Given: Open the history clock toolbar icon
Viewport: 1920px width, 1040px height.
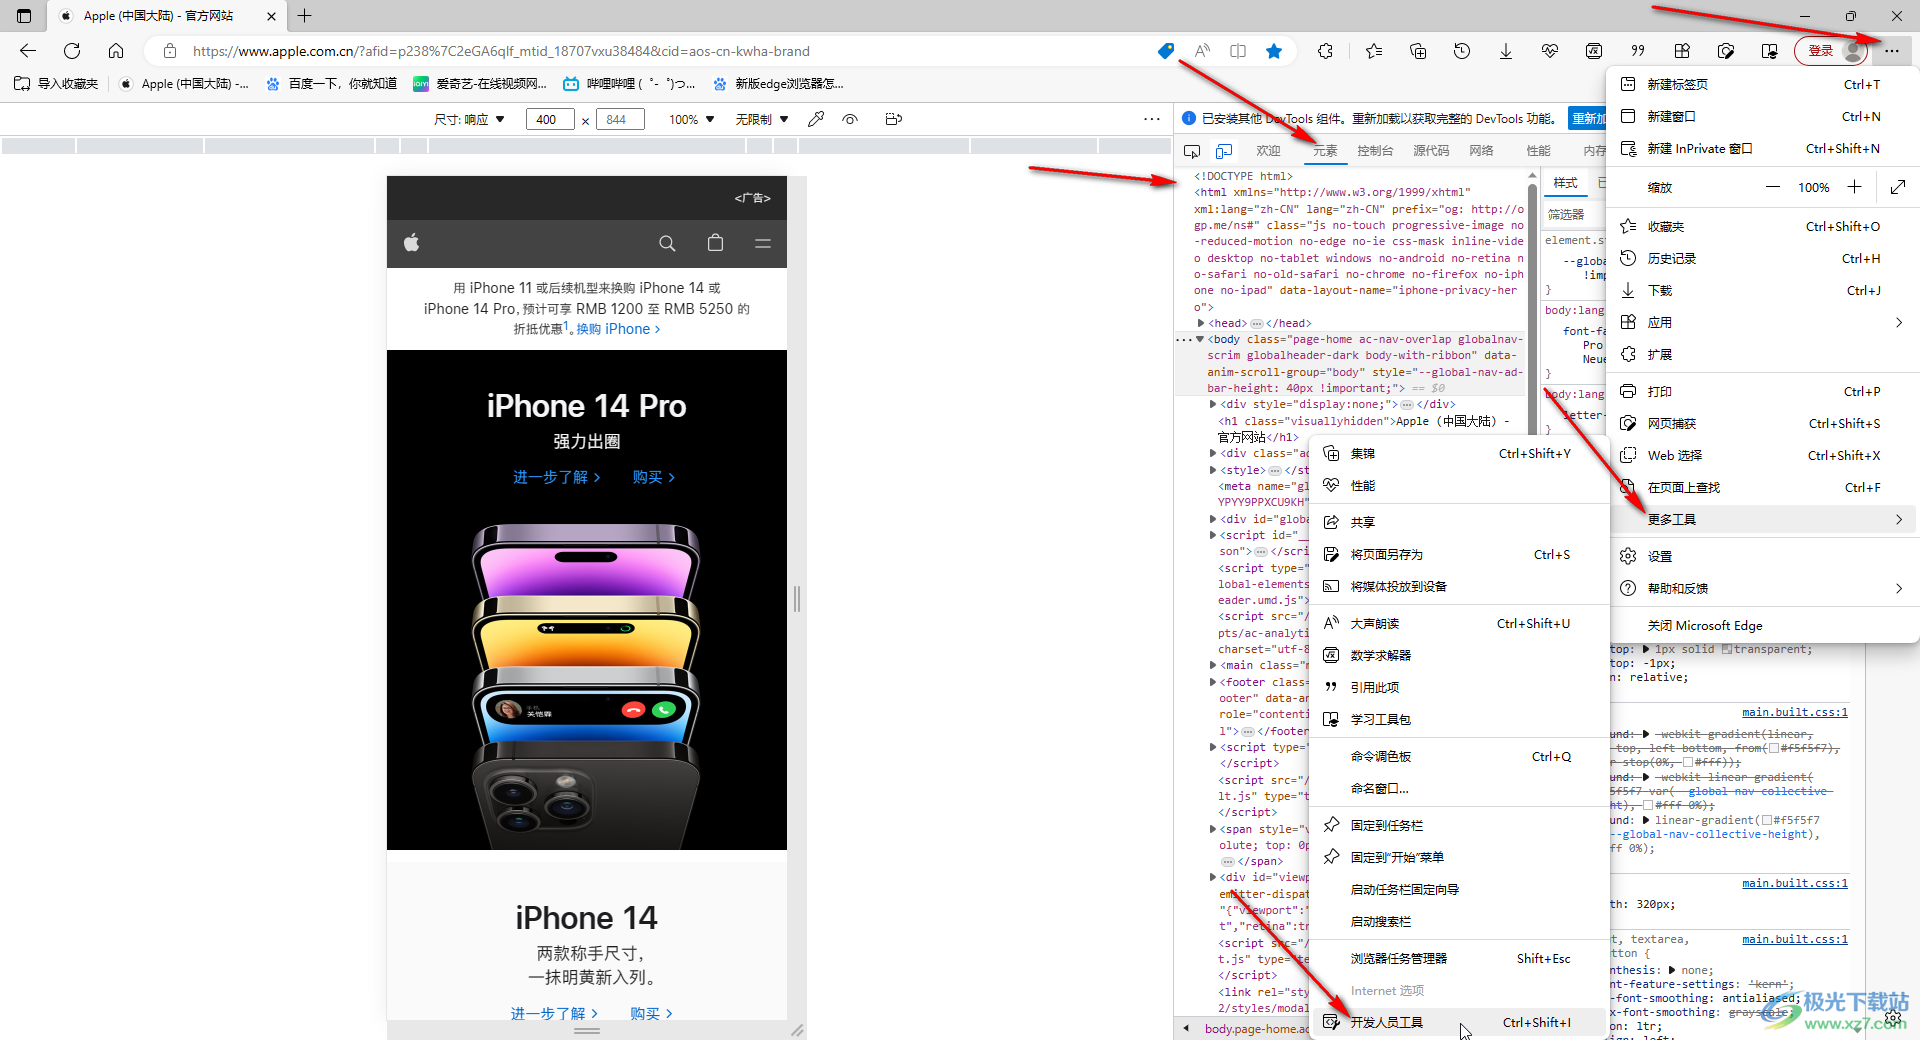Looking at the screenshot, I should pos(1462,51).
